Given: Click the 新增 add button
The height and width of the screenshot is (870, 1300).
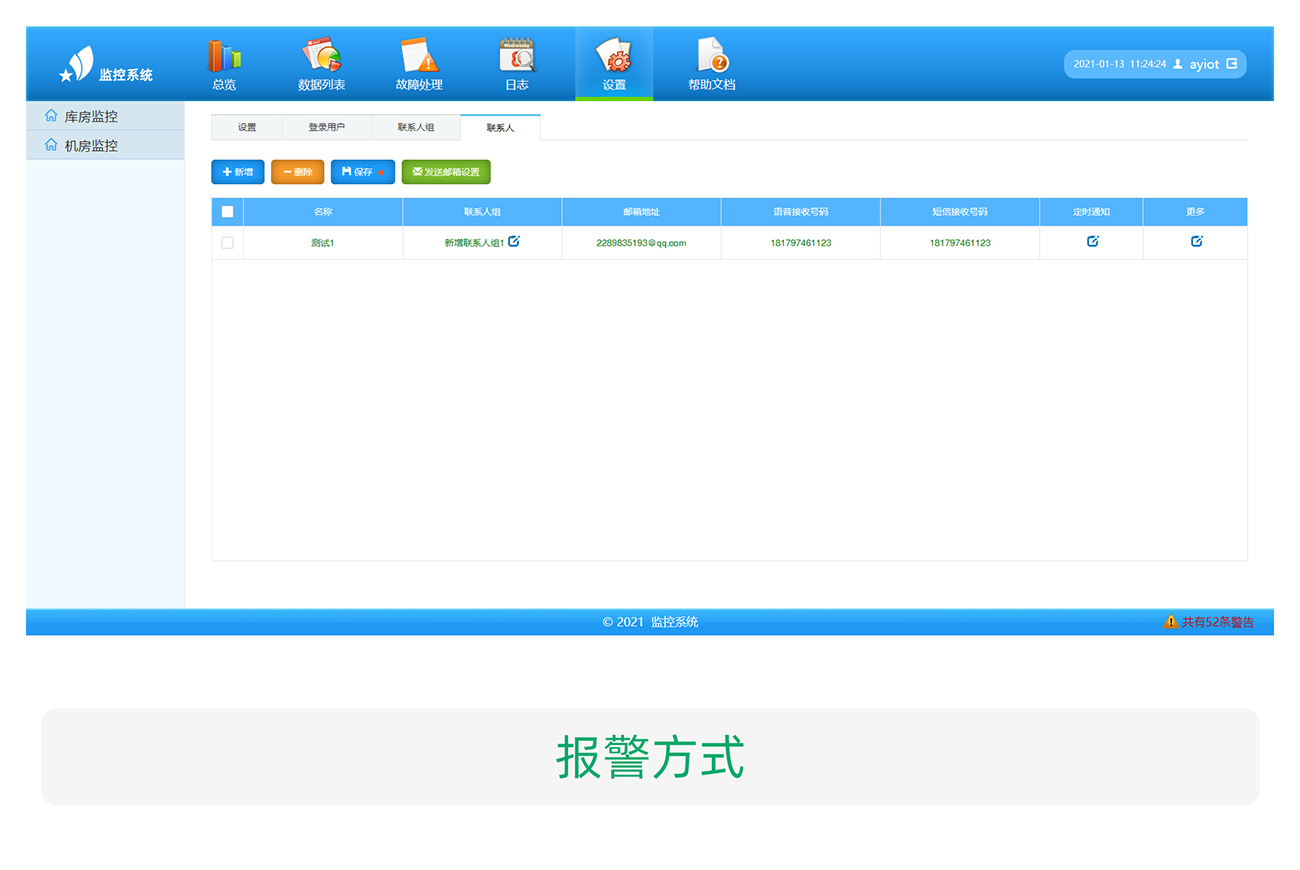Looking at the screenshot, I should (238, 172).
